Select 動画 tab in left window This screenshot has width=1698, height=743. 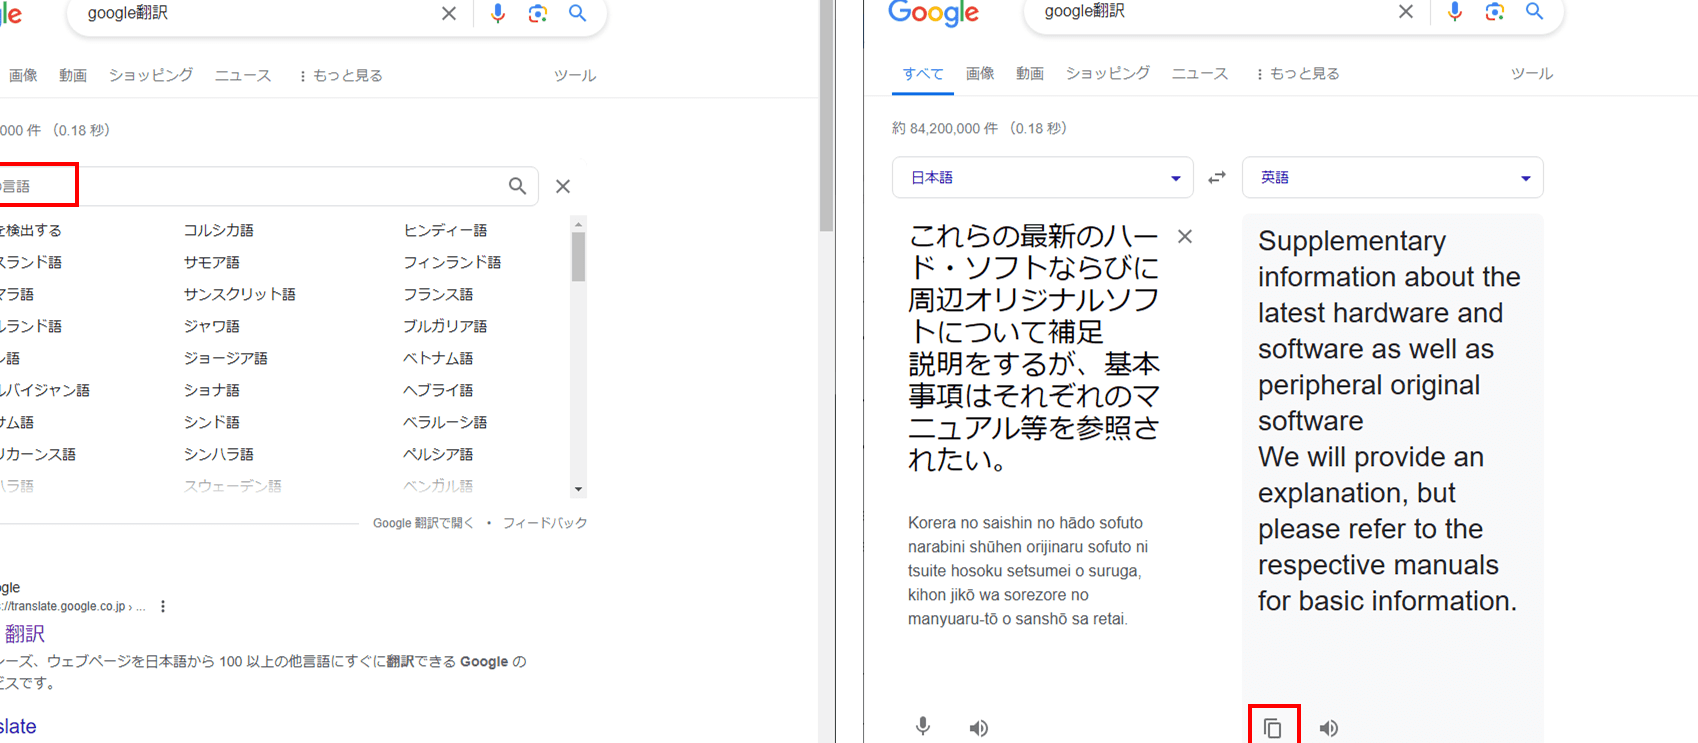(73, 75)
